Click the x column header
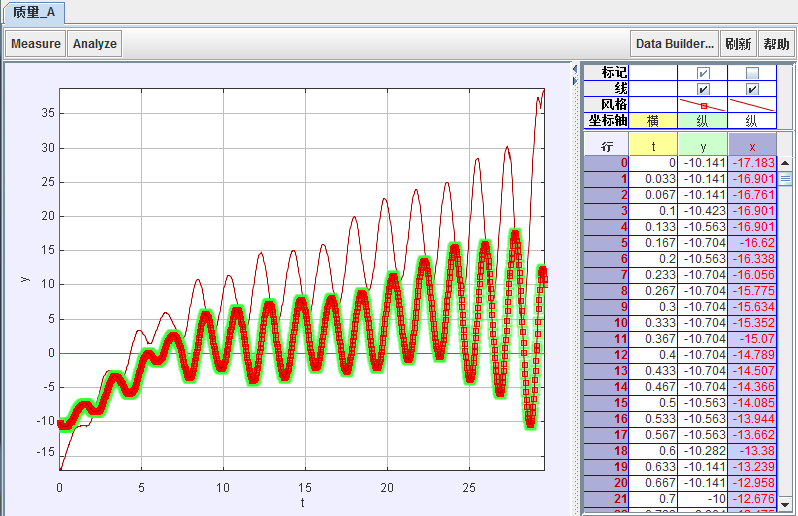798x516 pixels. pyautogui.click(x=752, y=146)
